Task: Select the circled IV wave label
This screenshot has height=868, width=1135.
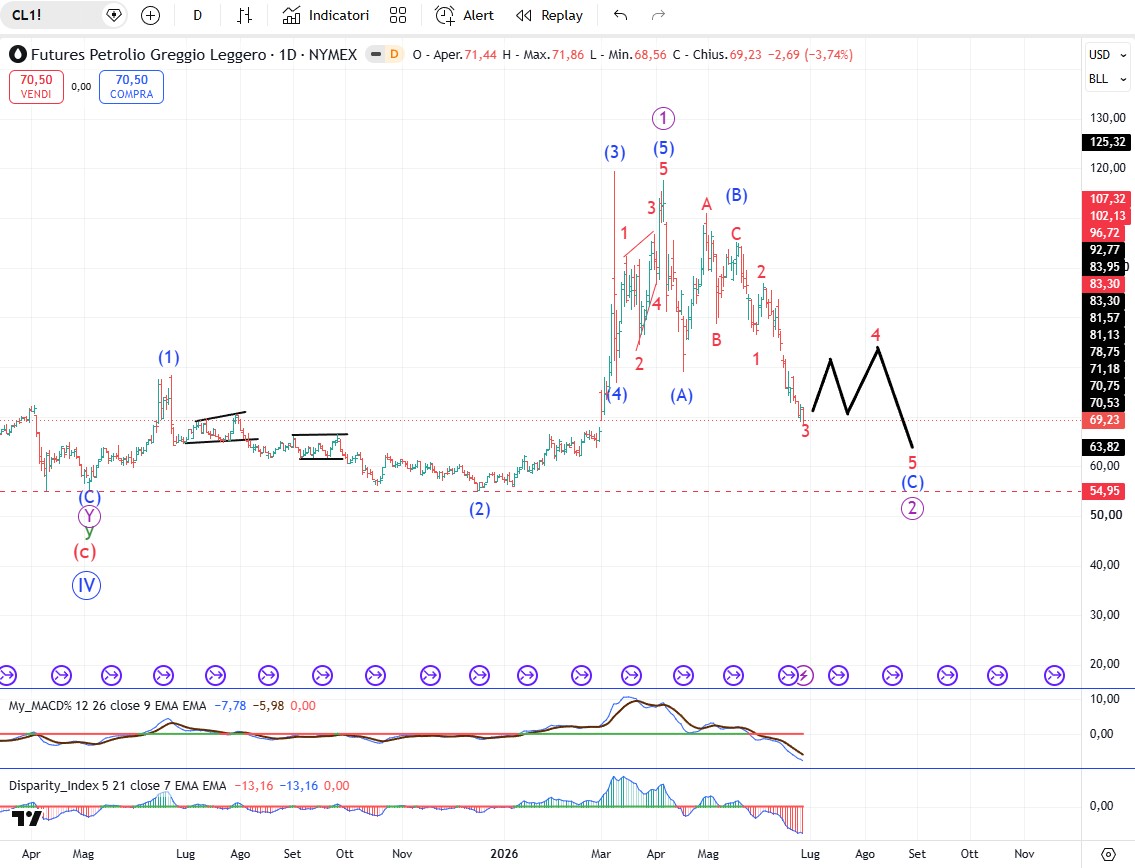Action: (86, 586)
